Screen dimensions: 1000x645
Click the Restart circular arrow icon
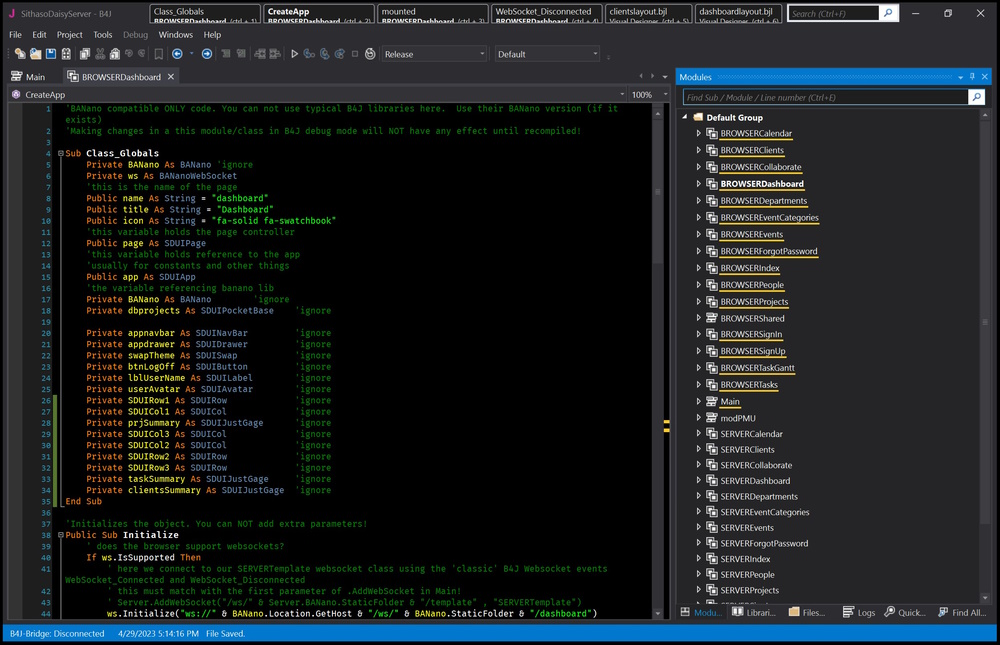[370, 54]
